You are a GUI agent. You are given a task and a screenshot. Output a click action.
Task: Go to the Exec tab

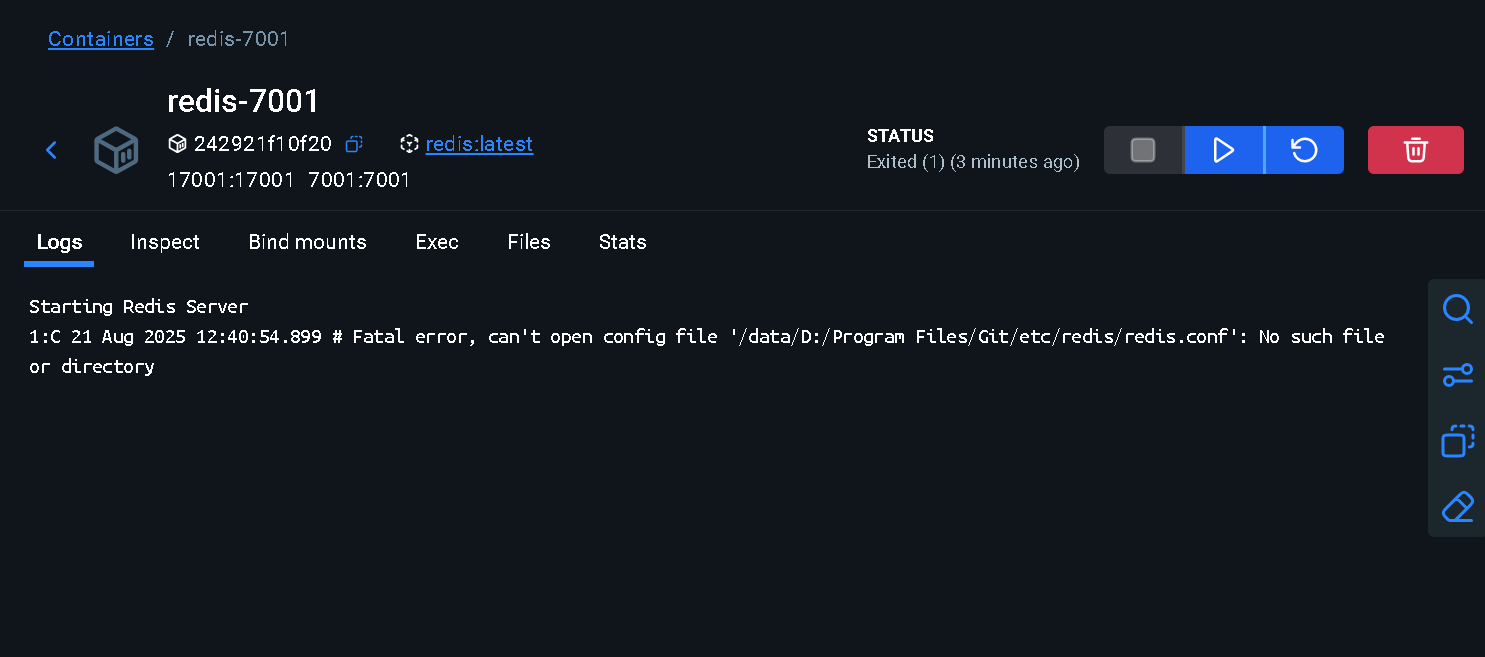(x=437, y=242)
